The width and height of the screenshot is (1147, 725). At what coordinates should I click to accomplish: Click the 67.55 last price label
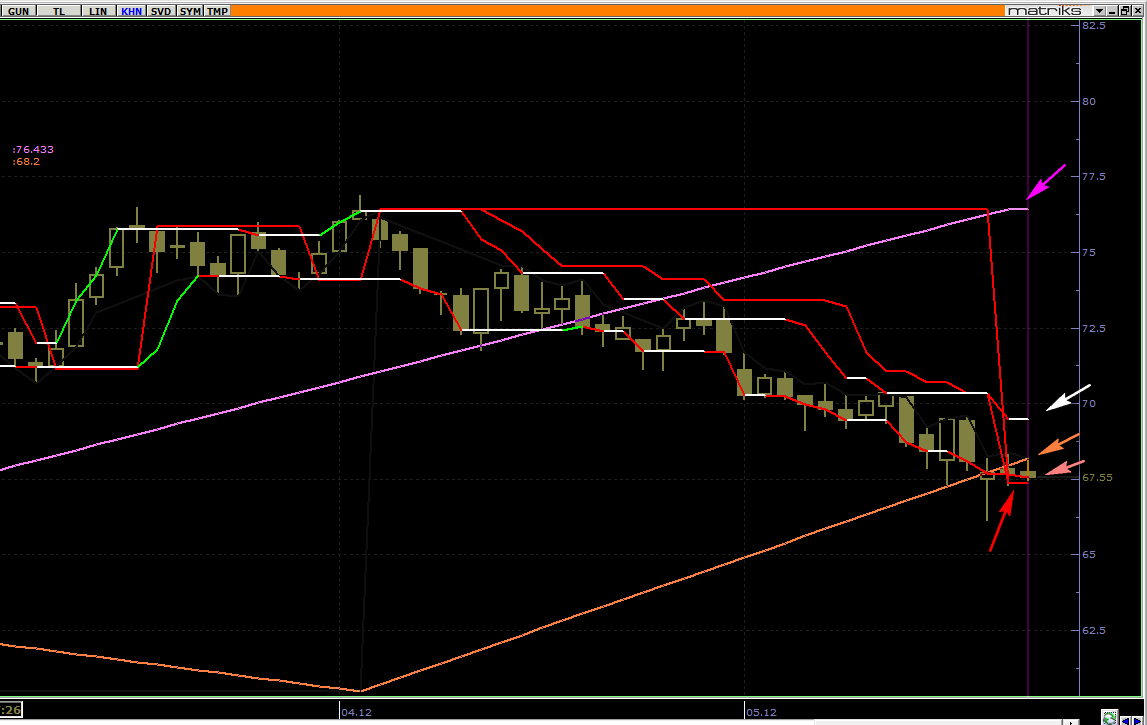(x=1097, y=477)
